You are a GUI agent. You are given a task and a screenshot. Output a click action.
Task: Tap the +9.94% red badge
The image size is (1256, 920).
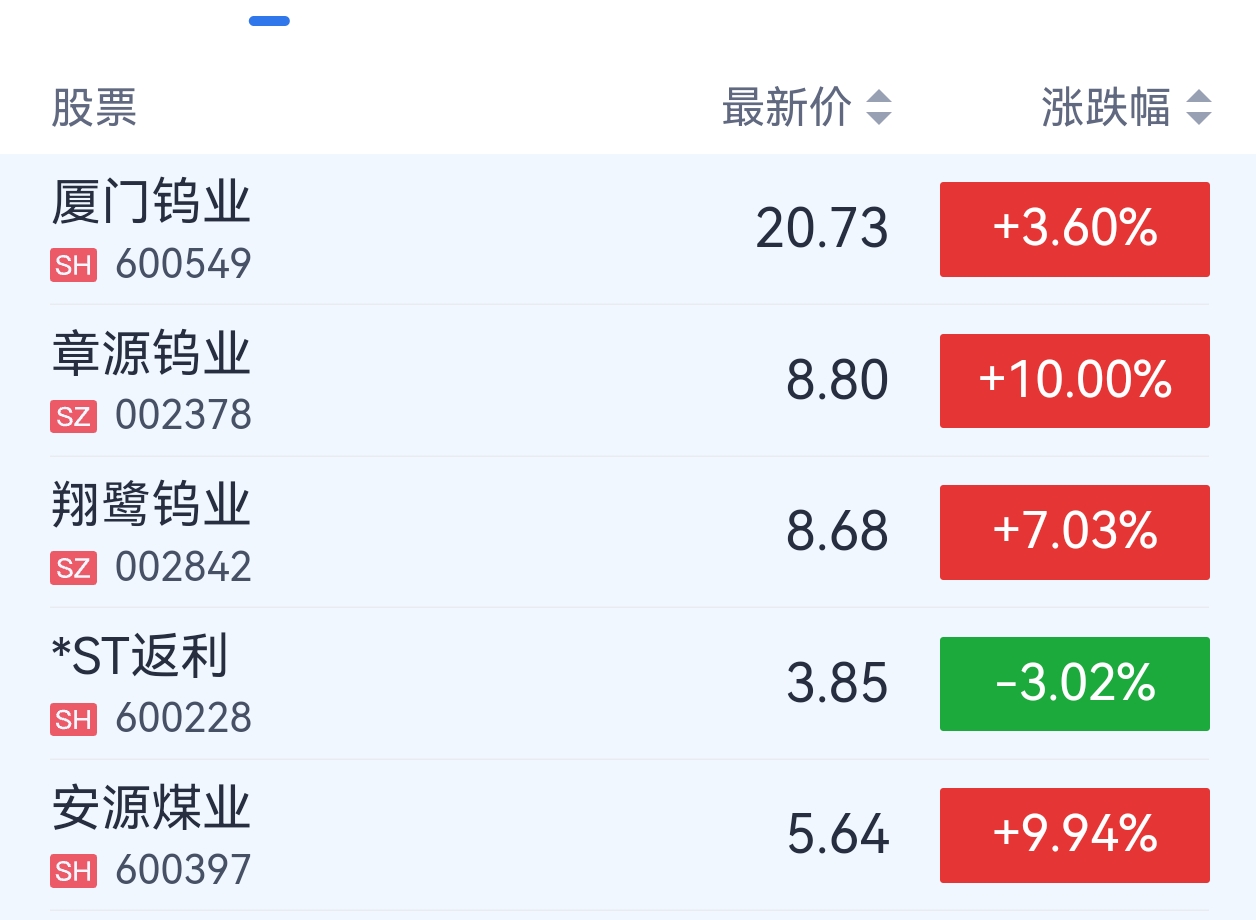pyautogui.click(x=1074, y=835)
